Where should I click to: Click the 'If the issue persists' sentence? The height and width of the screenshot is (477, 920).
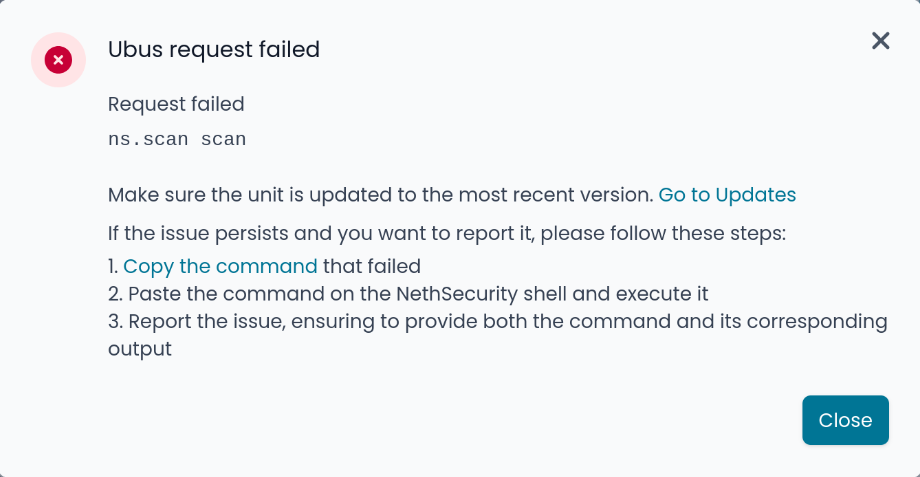(x=447, y=234)
